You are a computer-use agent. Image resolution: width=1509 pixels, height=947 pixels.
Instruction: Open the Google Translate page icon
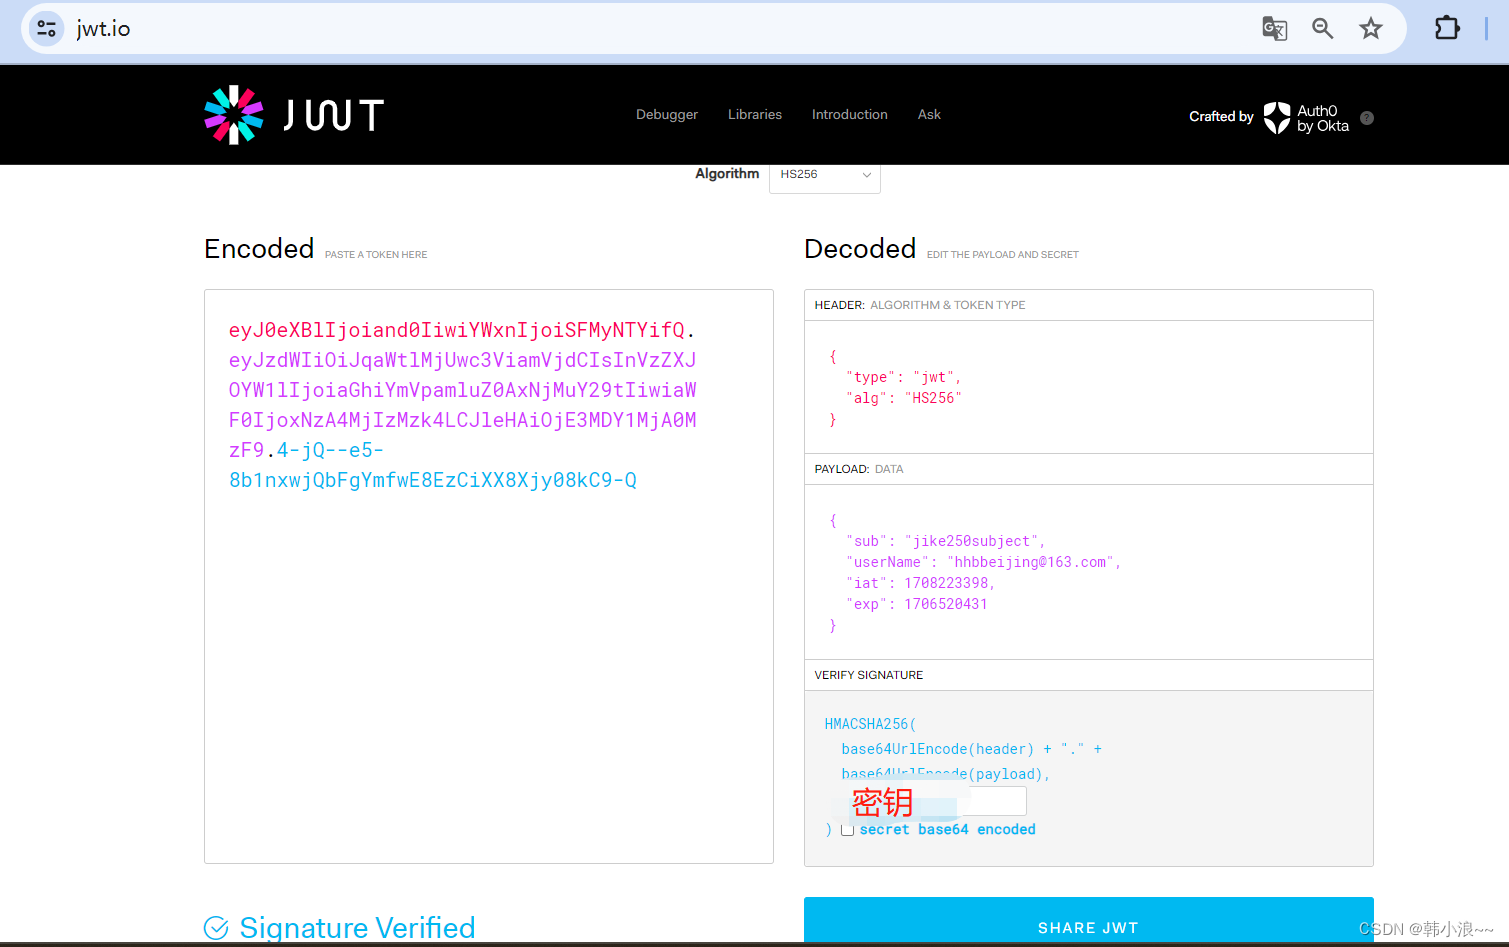(1274, 28)
